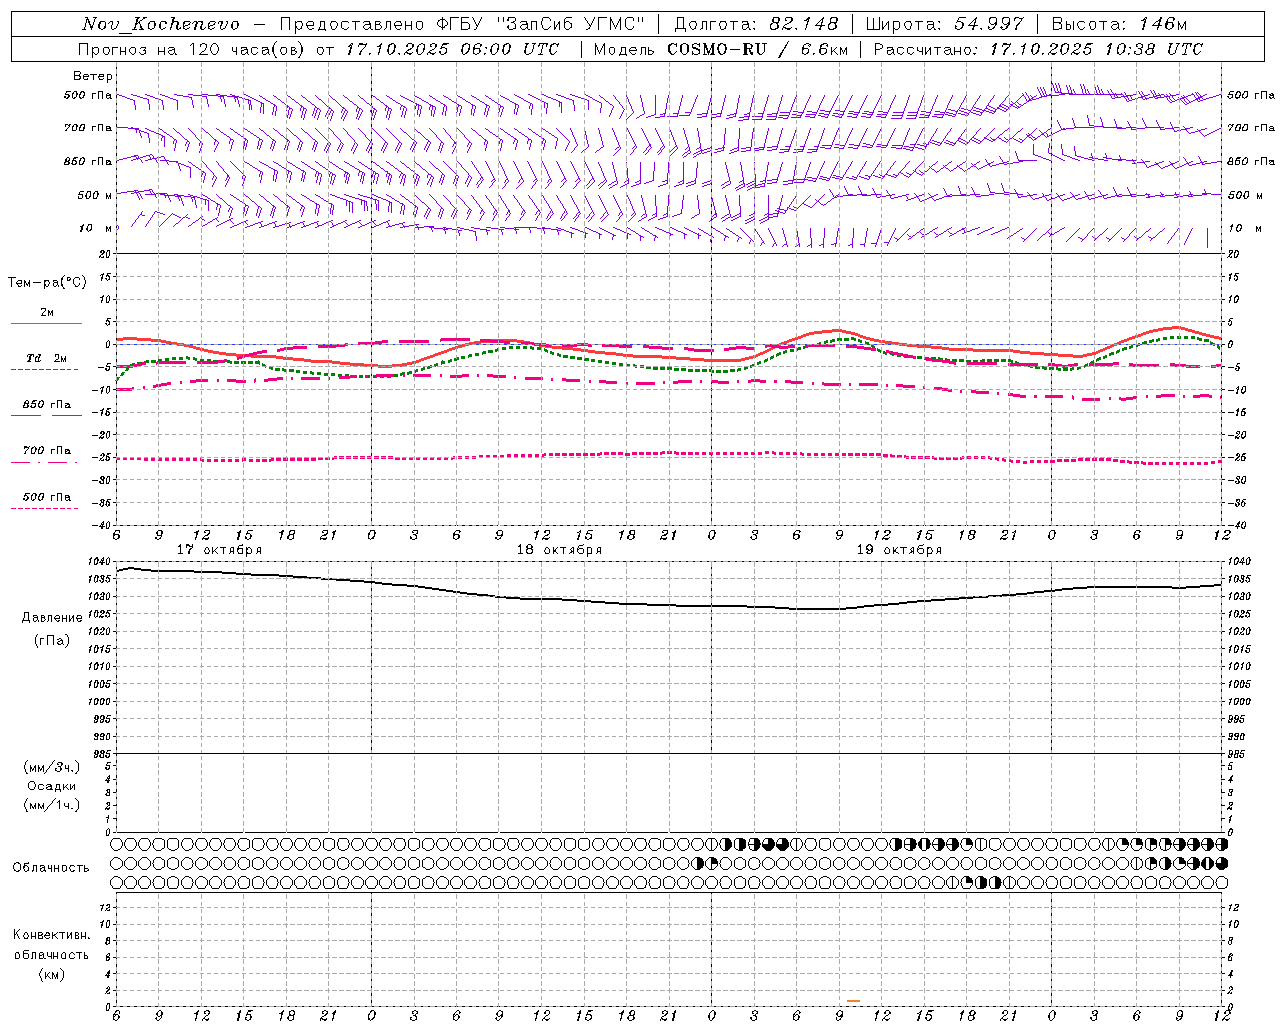Select the "(мм/1ч.)" precipitation unit label
The height and width of the screenshot is (1024, 1280).
tap(52, 805)
